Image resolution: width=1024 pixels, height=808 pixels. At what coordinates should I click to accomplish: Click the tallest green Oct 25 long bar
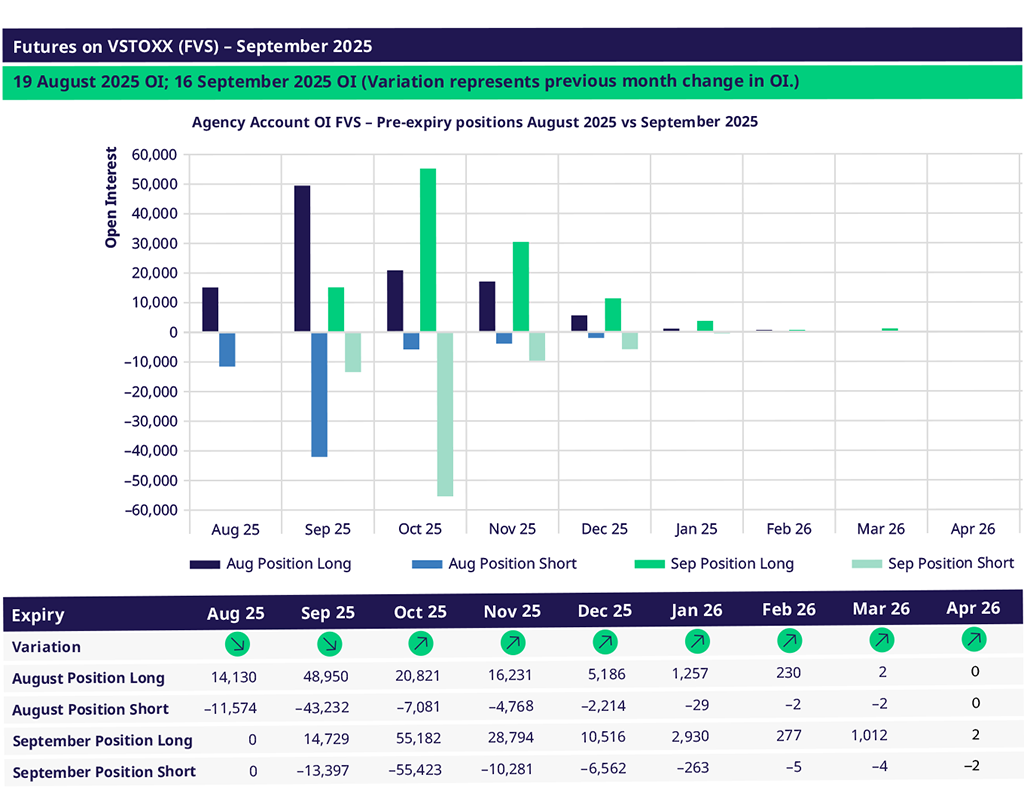pos(427,250)
